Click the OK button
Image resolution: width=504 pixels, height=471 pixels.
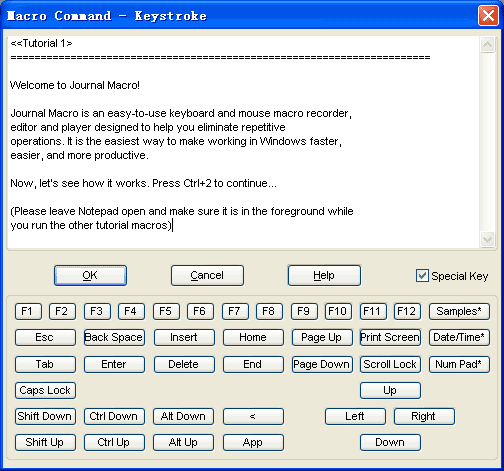[90, 275]
